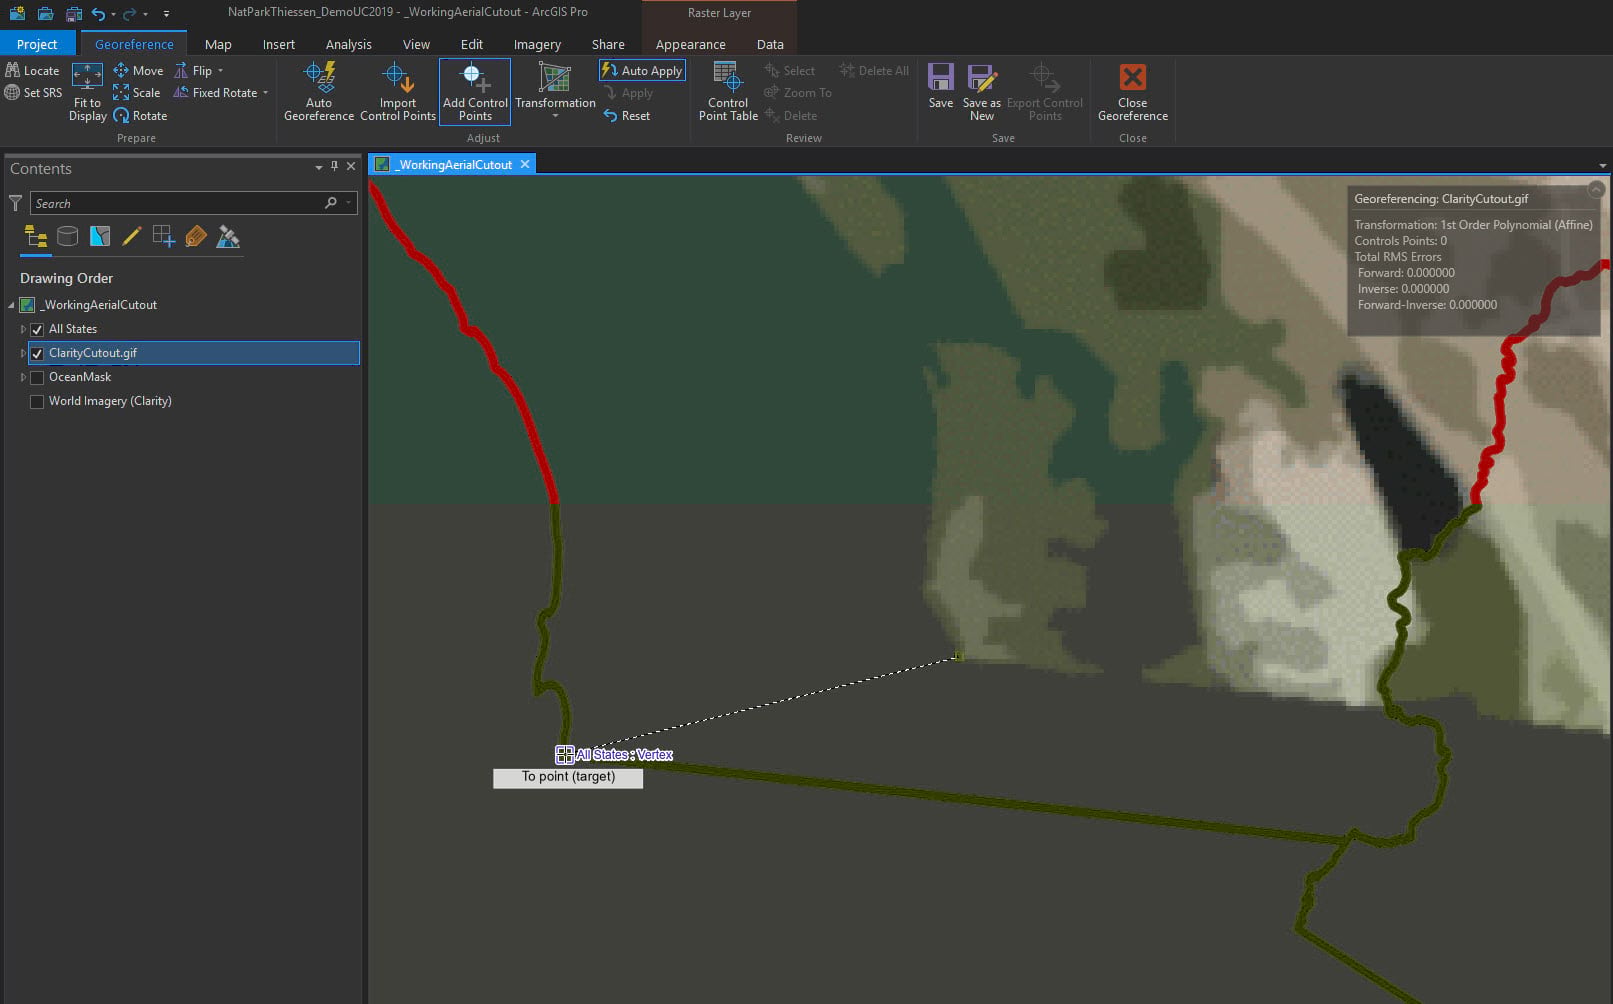
Task: Click the last Contents list-by icon
Action: click(x=228, y=237)
